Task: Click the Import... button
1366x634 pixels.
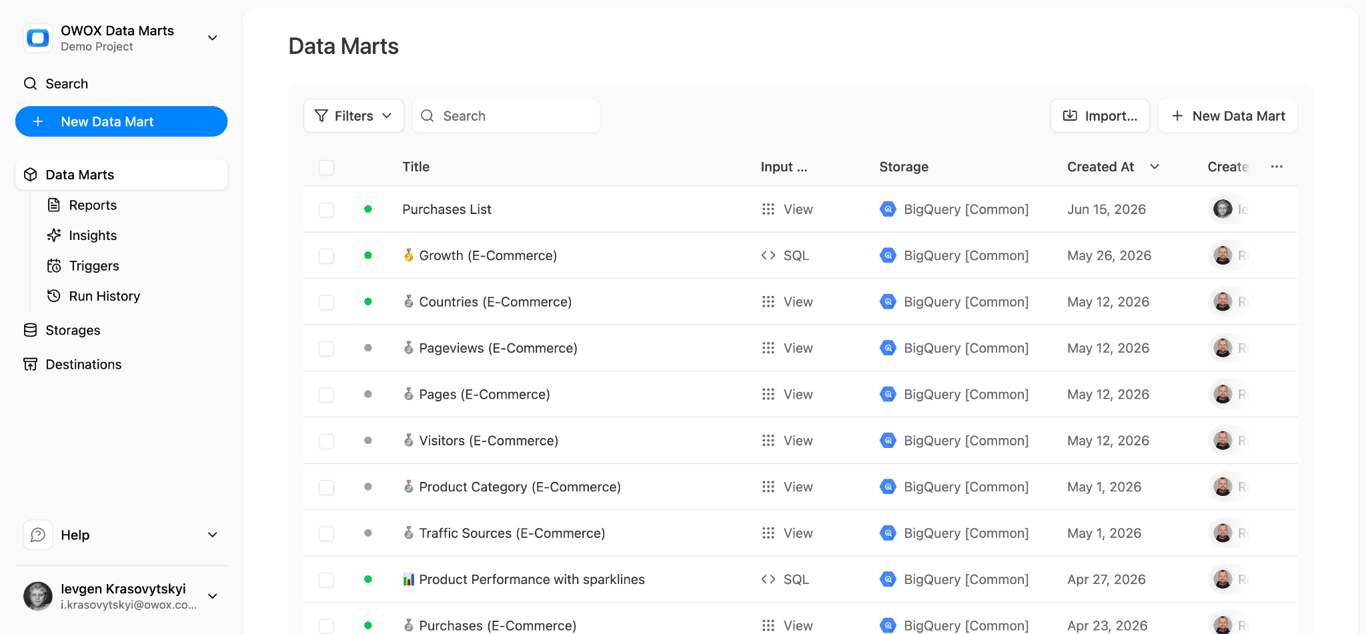Action: point(1100,116)
